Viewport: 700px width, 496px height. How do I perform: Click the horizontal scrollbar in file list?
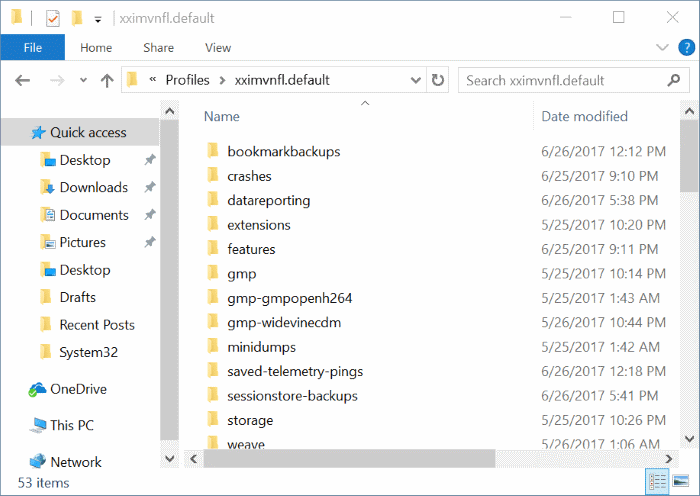click(340, 458)
